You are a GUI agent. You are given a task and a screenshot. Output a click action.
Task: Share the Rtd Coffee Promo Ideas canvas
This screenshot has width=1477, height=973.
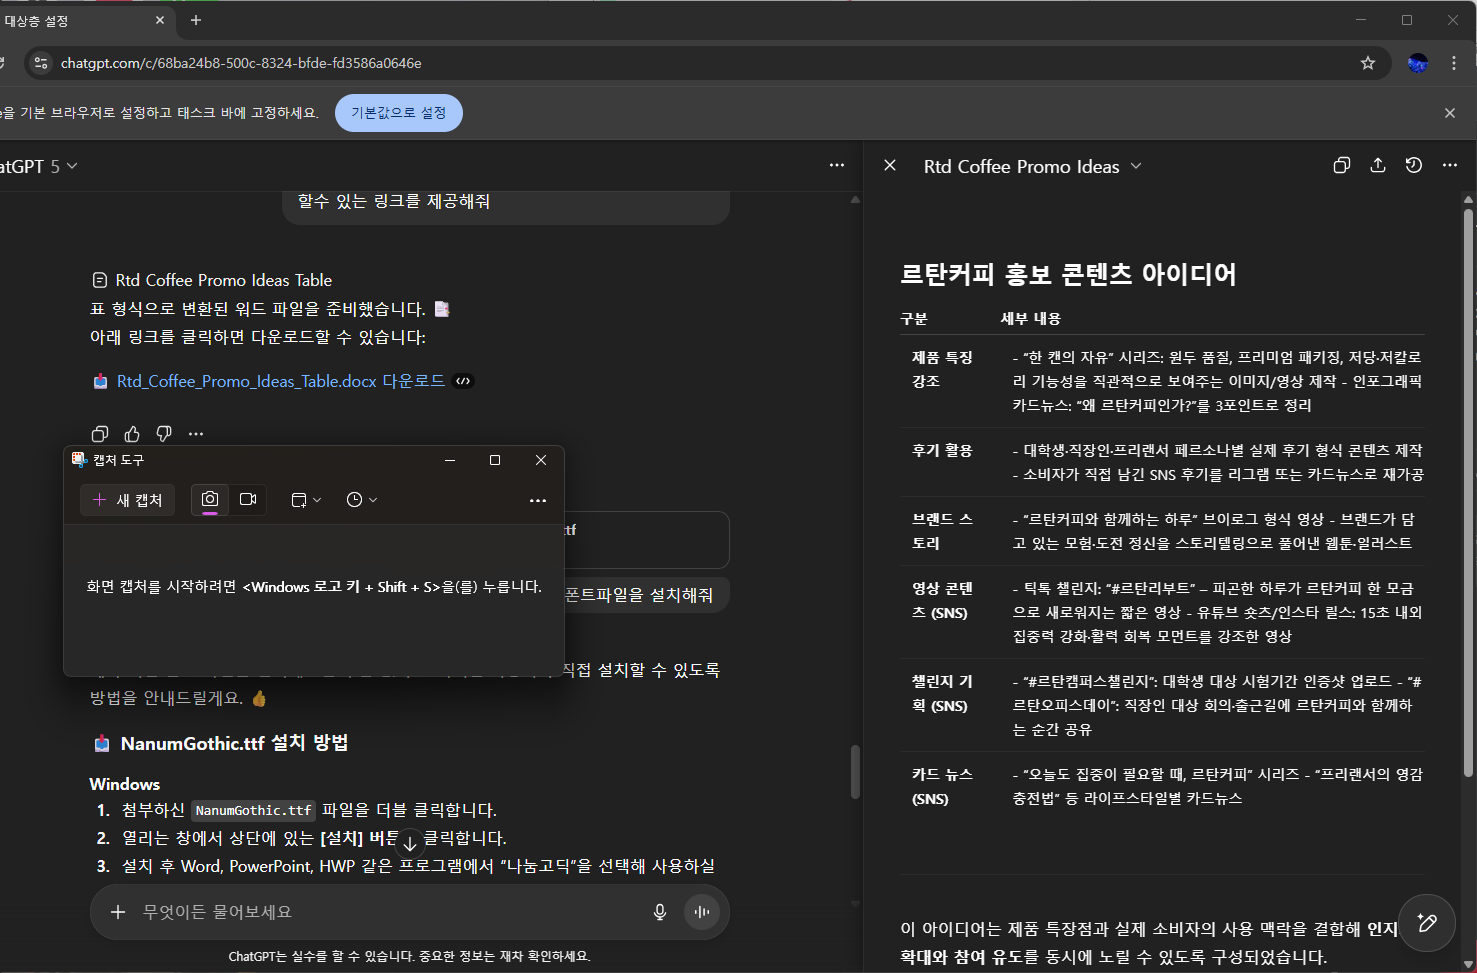1378,166
